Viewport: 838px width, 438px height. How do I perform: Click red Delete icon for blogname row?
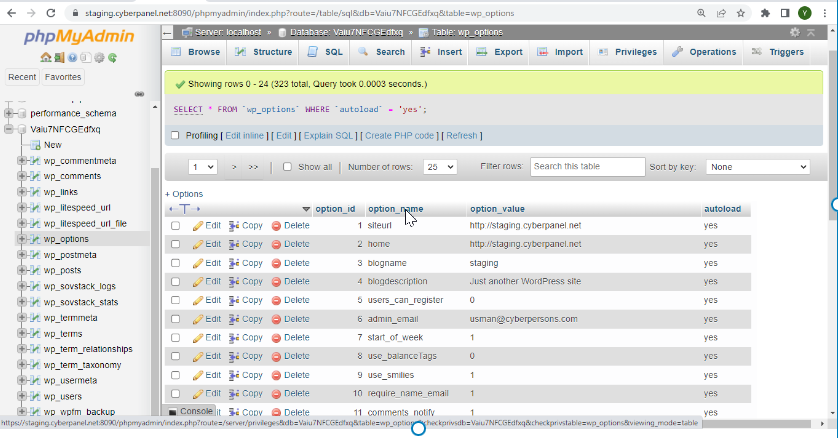pyautogui.click(x=277, y=263)
